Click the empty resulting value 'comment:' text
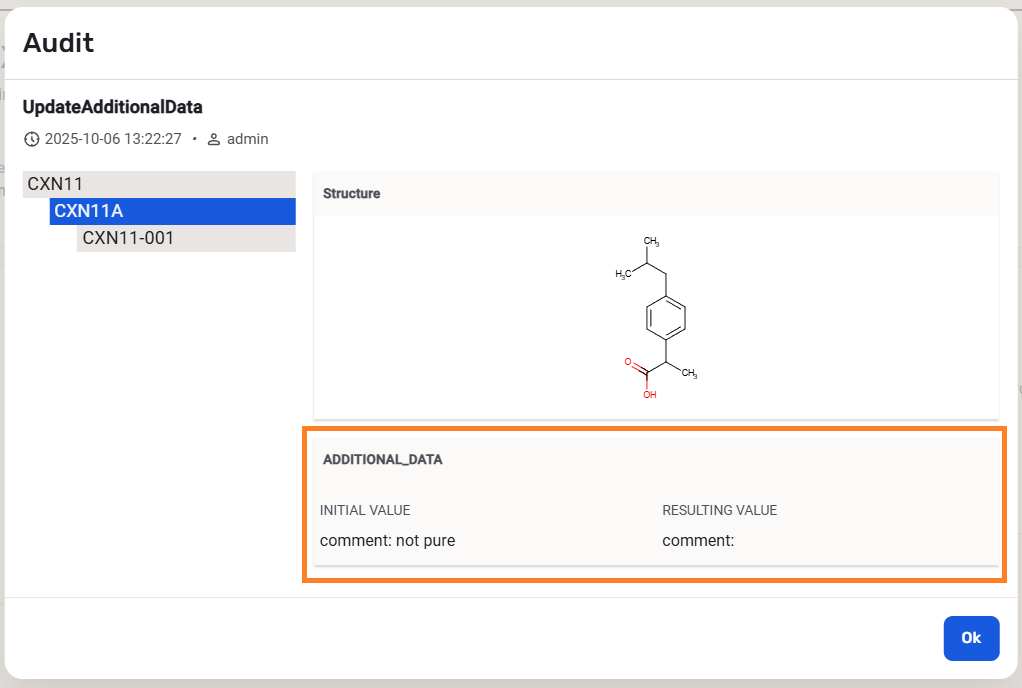The width and height of the screenshot is (1022, 688). click(698, 541)
